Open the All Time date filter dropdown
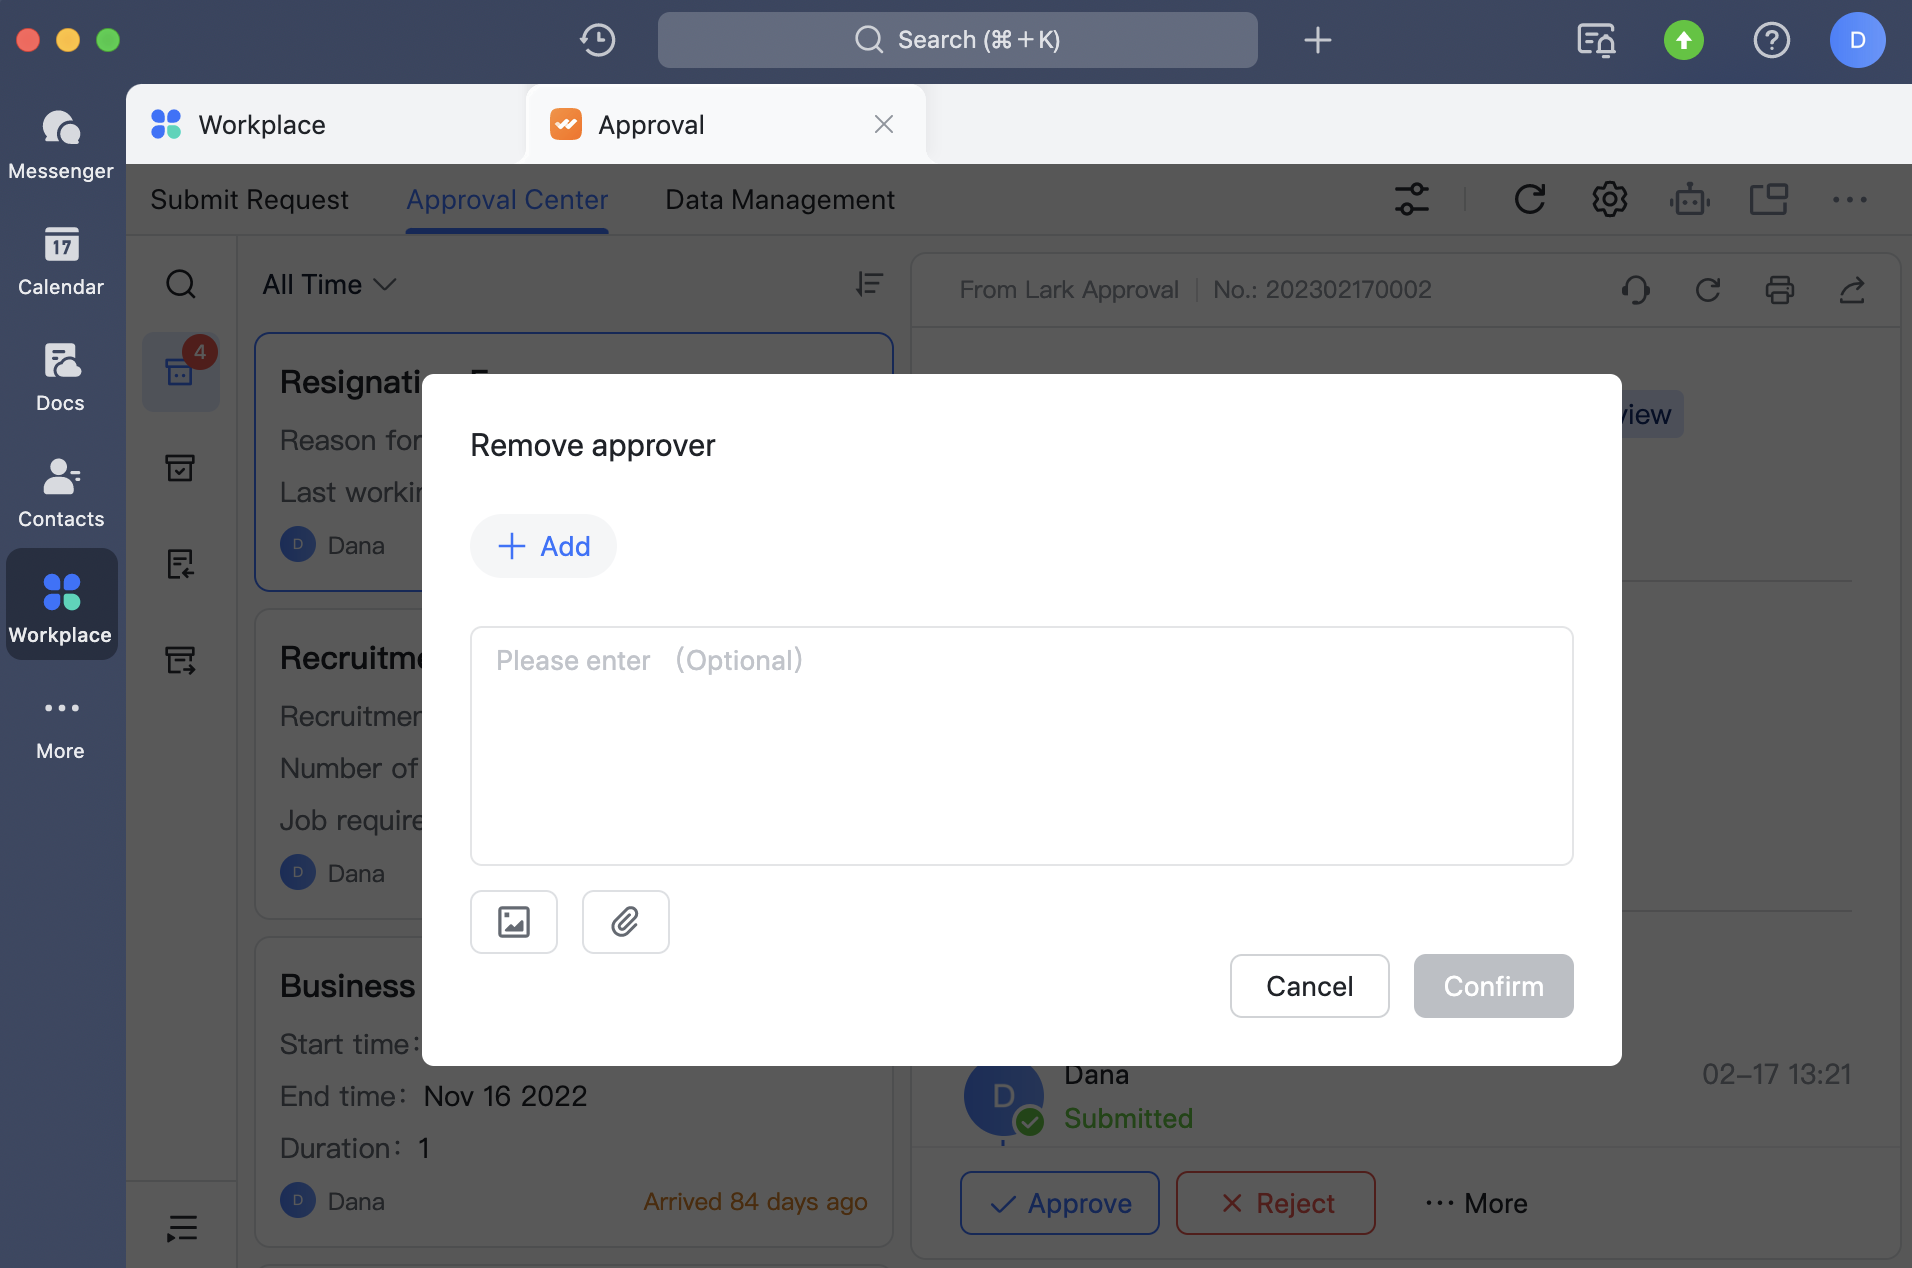 [x=328, y=285]
